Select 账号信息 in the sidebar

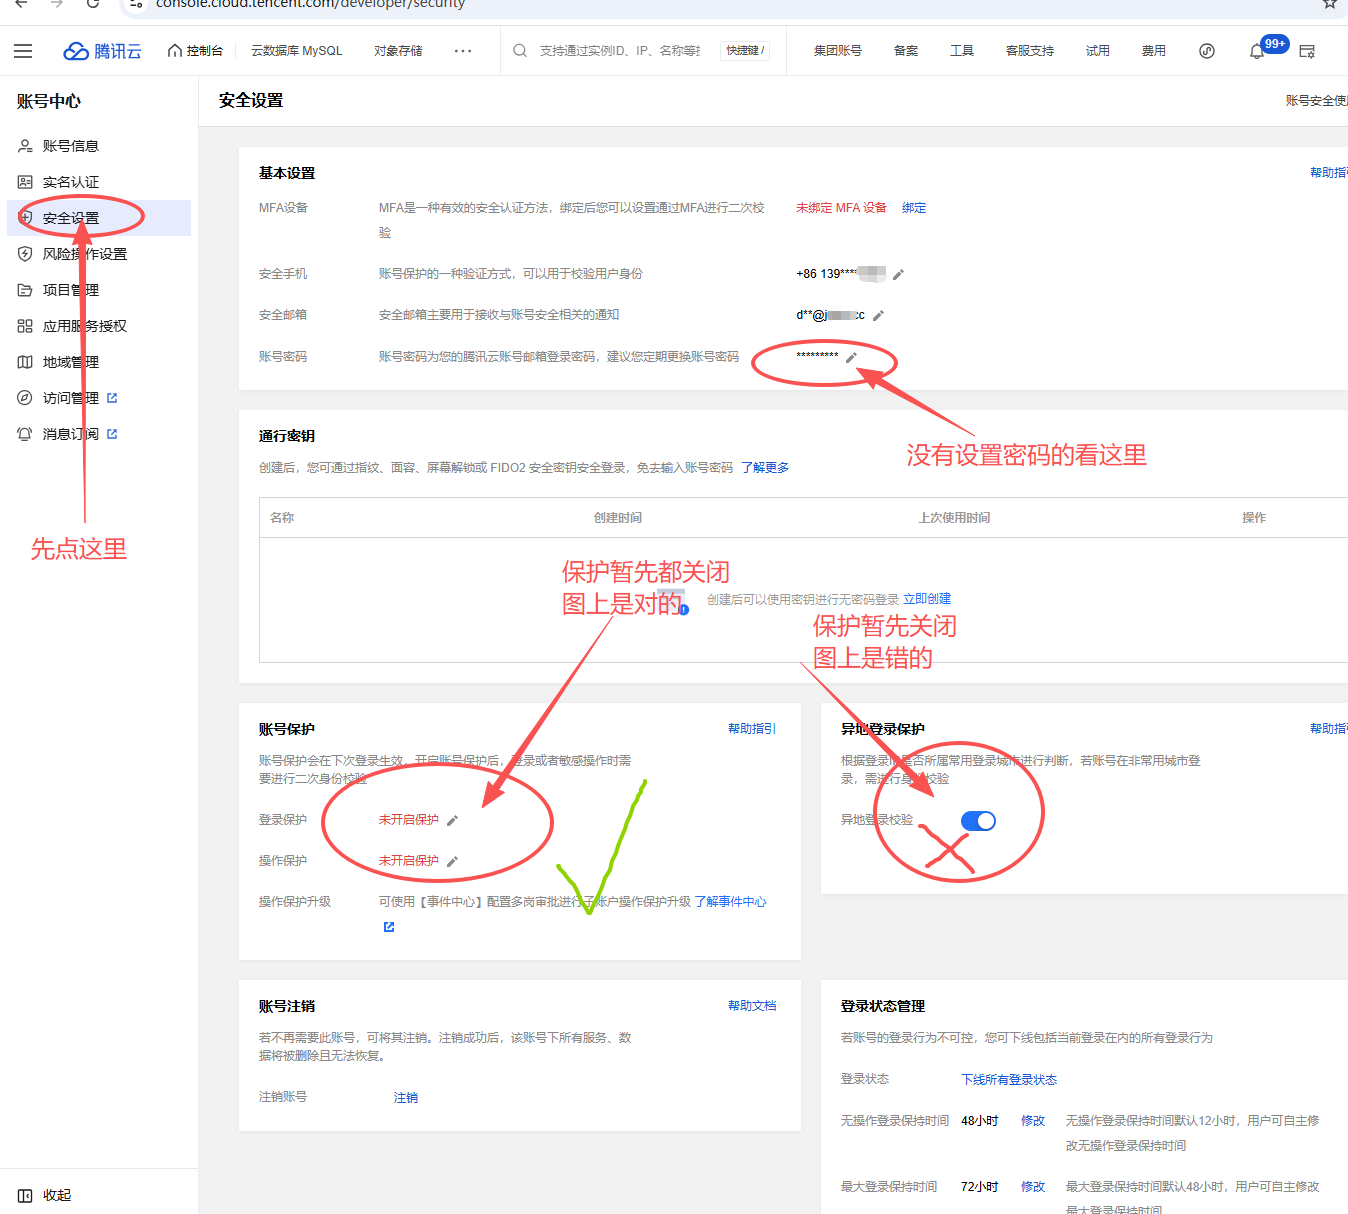point(70,146)
